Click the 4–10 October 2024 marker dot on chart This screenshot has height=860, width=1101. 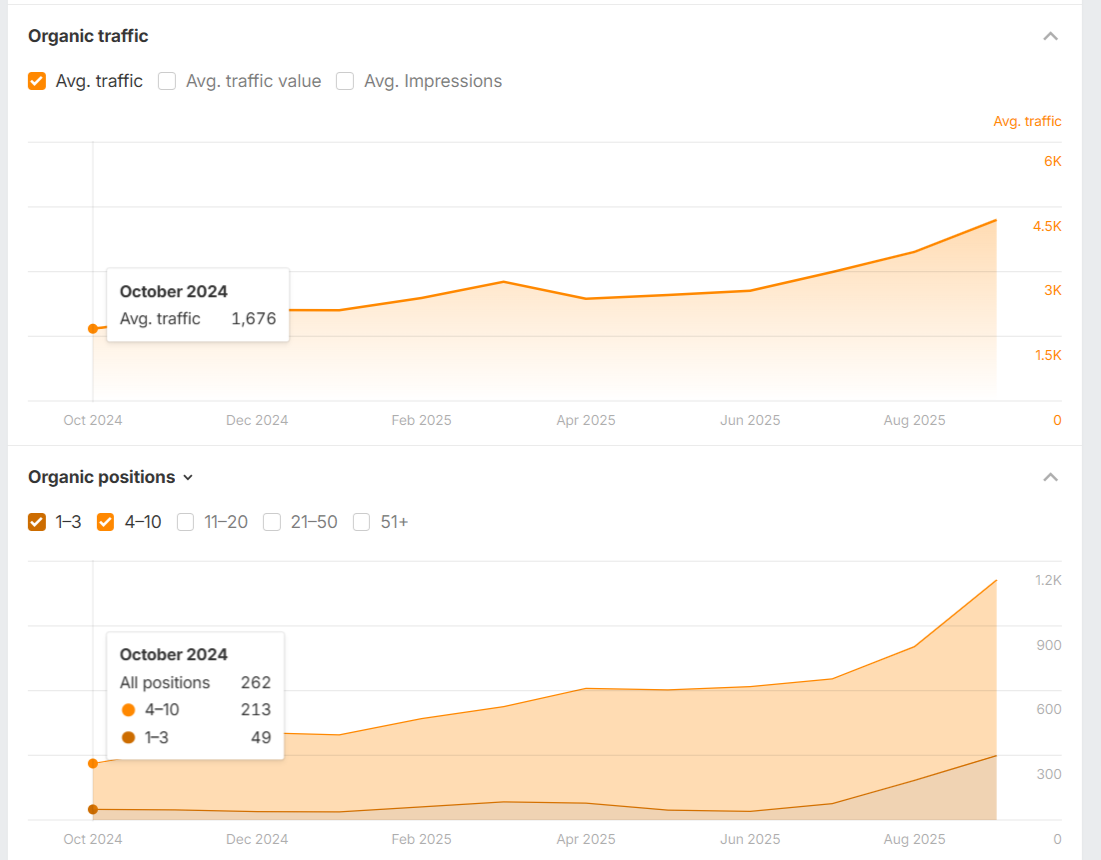click(x=93, y=763)
